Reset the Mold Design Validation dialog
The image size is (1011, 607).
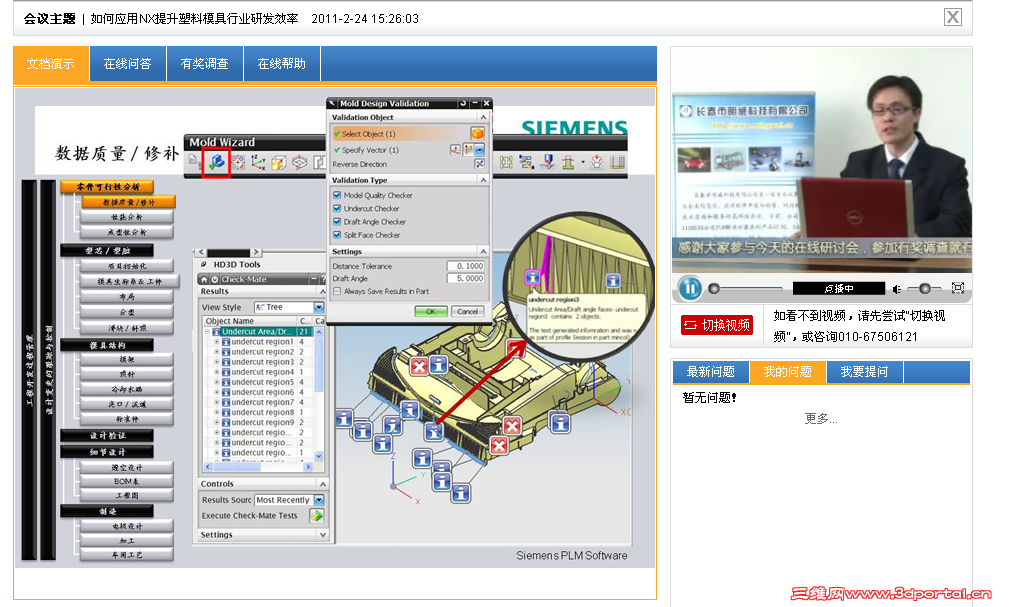pyautogui.click(x=463, y=103)
